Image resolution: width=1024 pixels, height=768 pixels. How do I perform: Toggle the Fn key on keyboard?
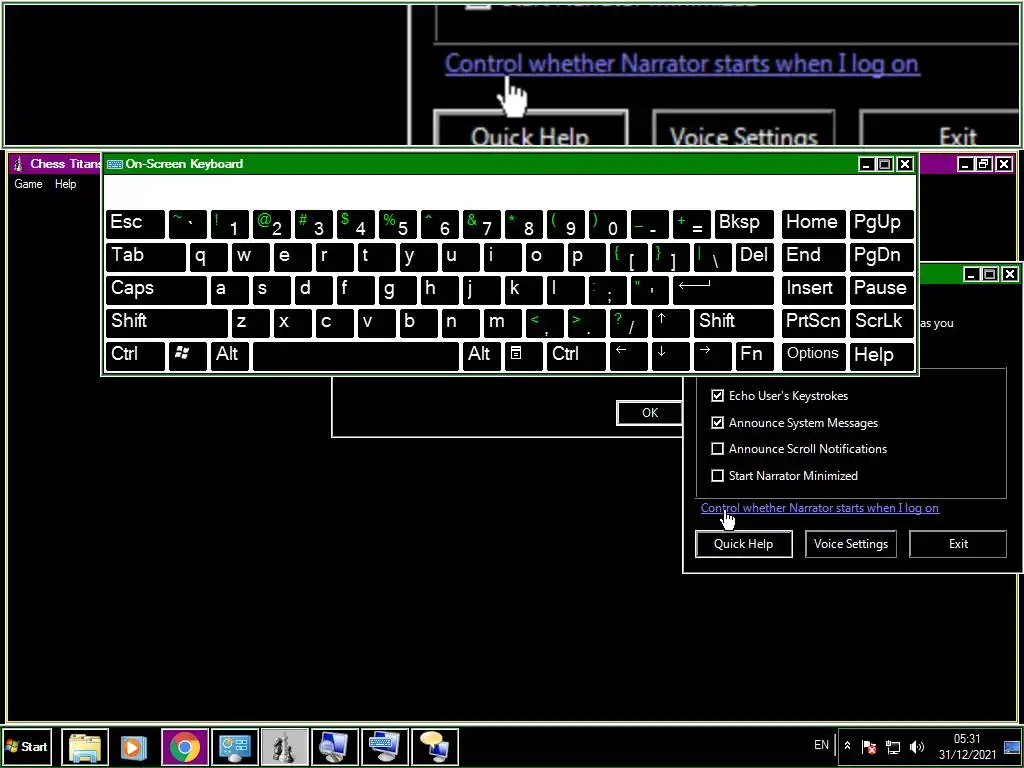click(754, 355)
